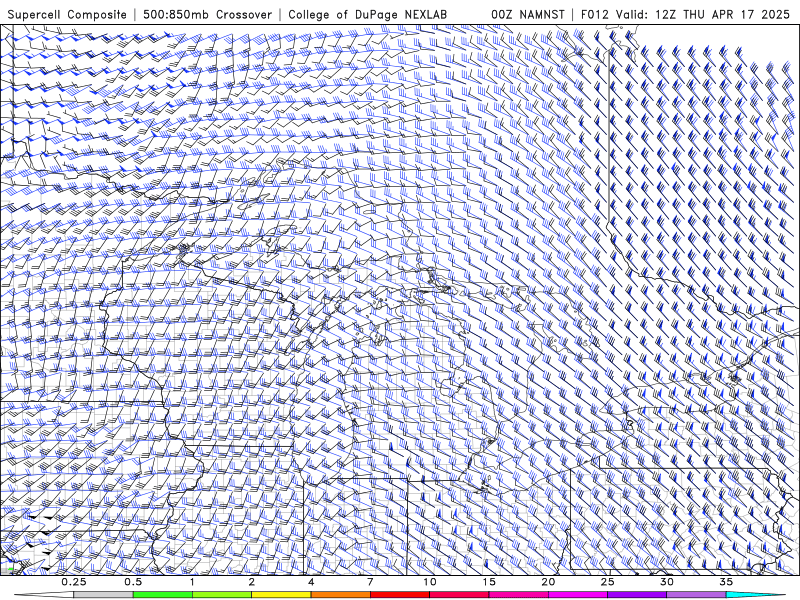
Task: Pick the cyan arrow swatch above 35
Action: [755, 595]
